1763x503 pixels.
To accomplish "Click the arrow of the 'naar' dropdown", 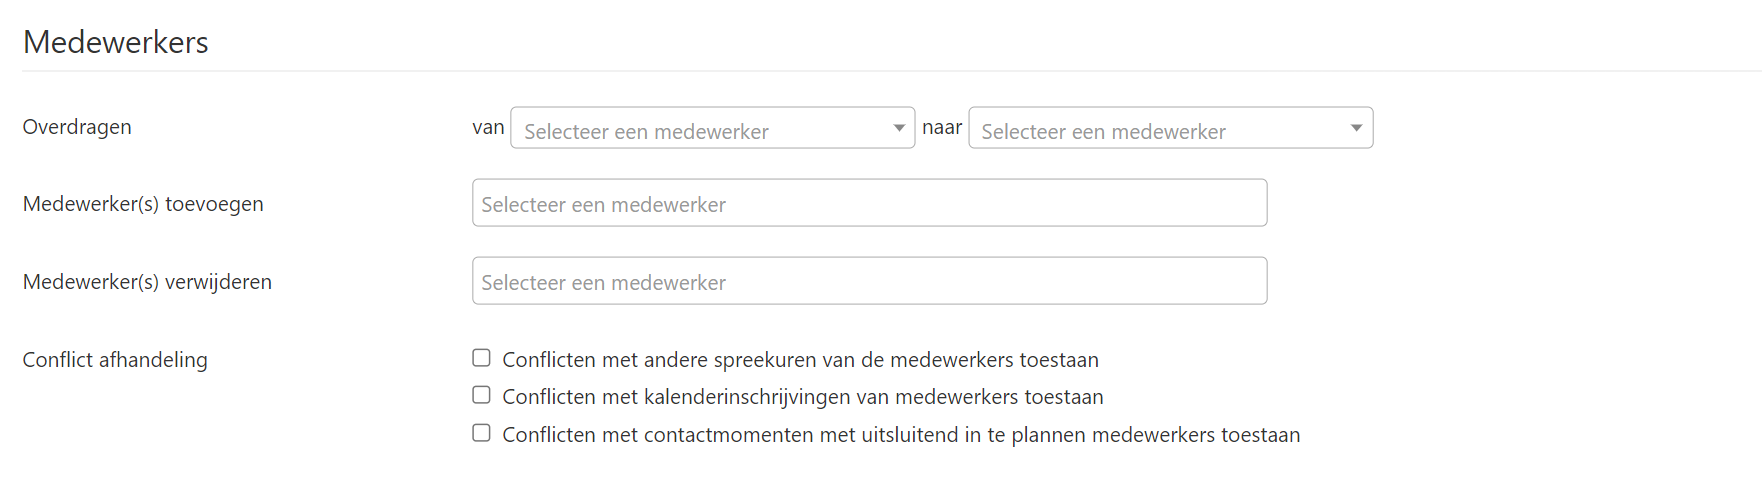I will (1357, 128).
